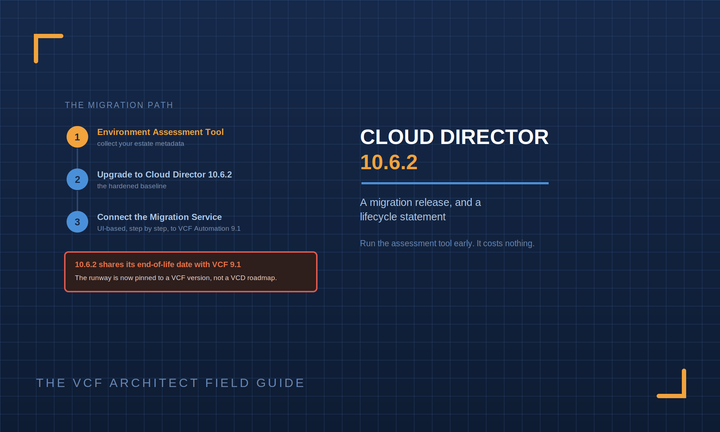
Task: Click 'A migration release, and a lifecycle statement'
Action: (x=421, y=209)
